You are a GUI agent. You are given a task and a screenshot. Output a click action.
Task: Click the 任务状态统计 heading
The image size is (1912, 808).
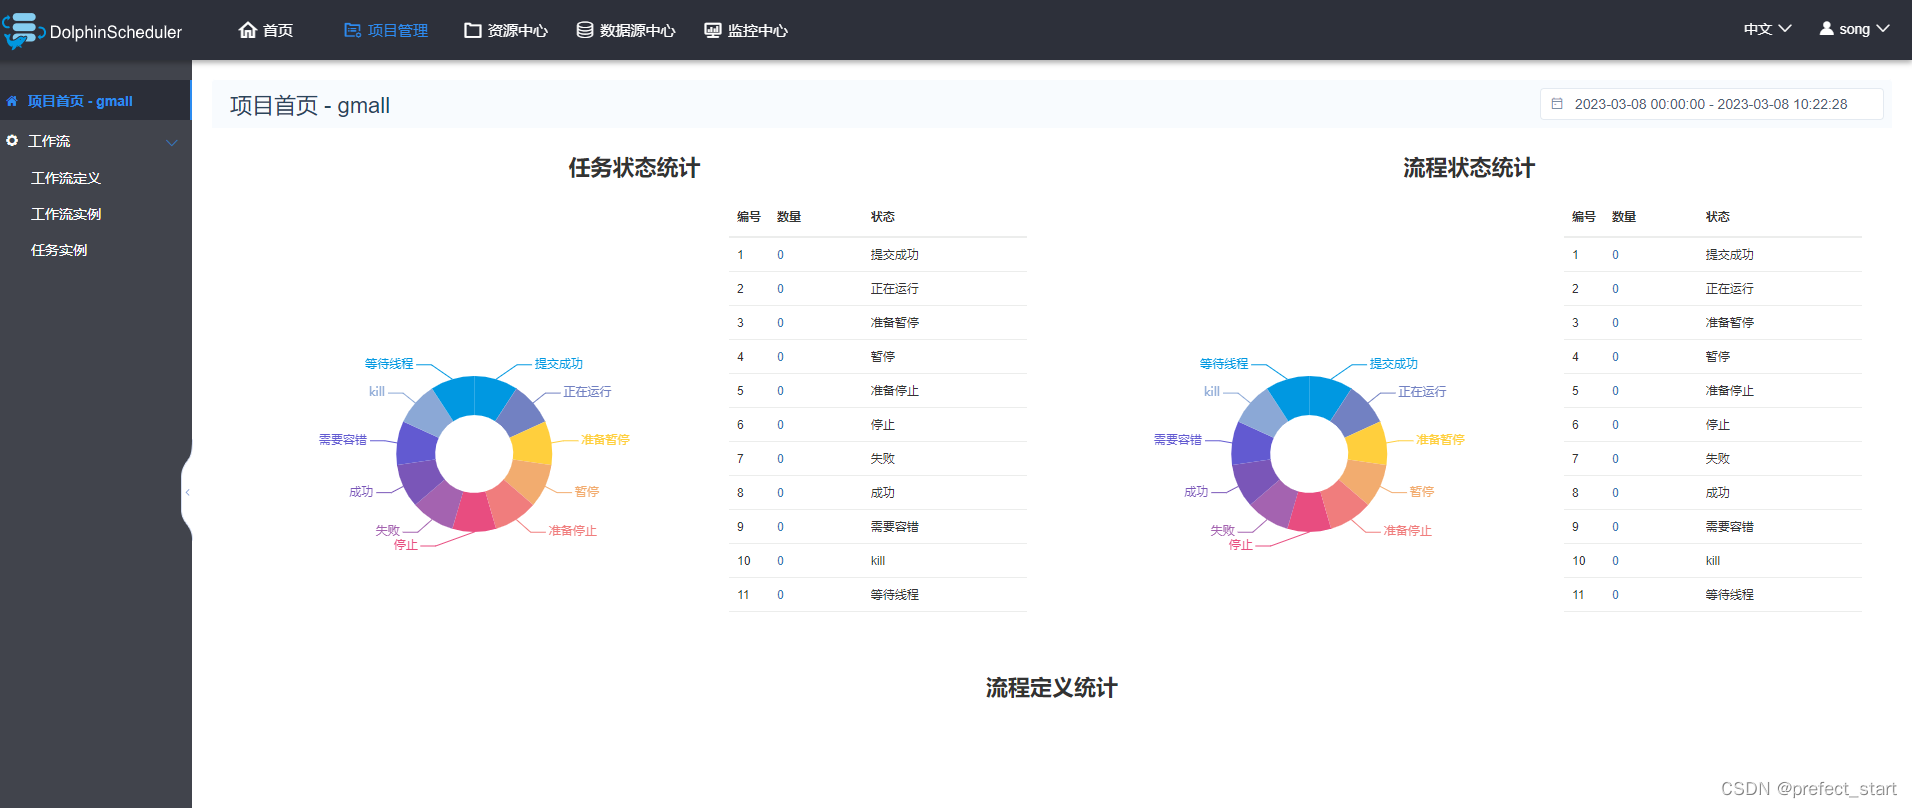[634, 168]
